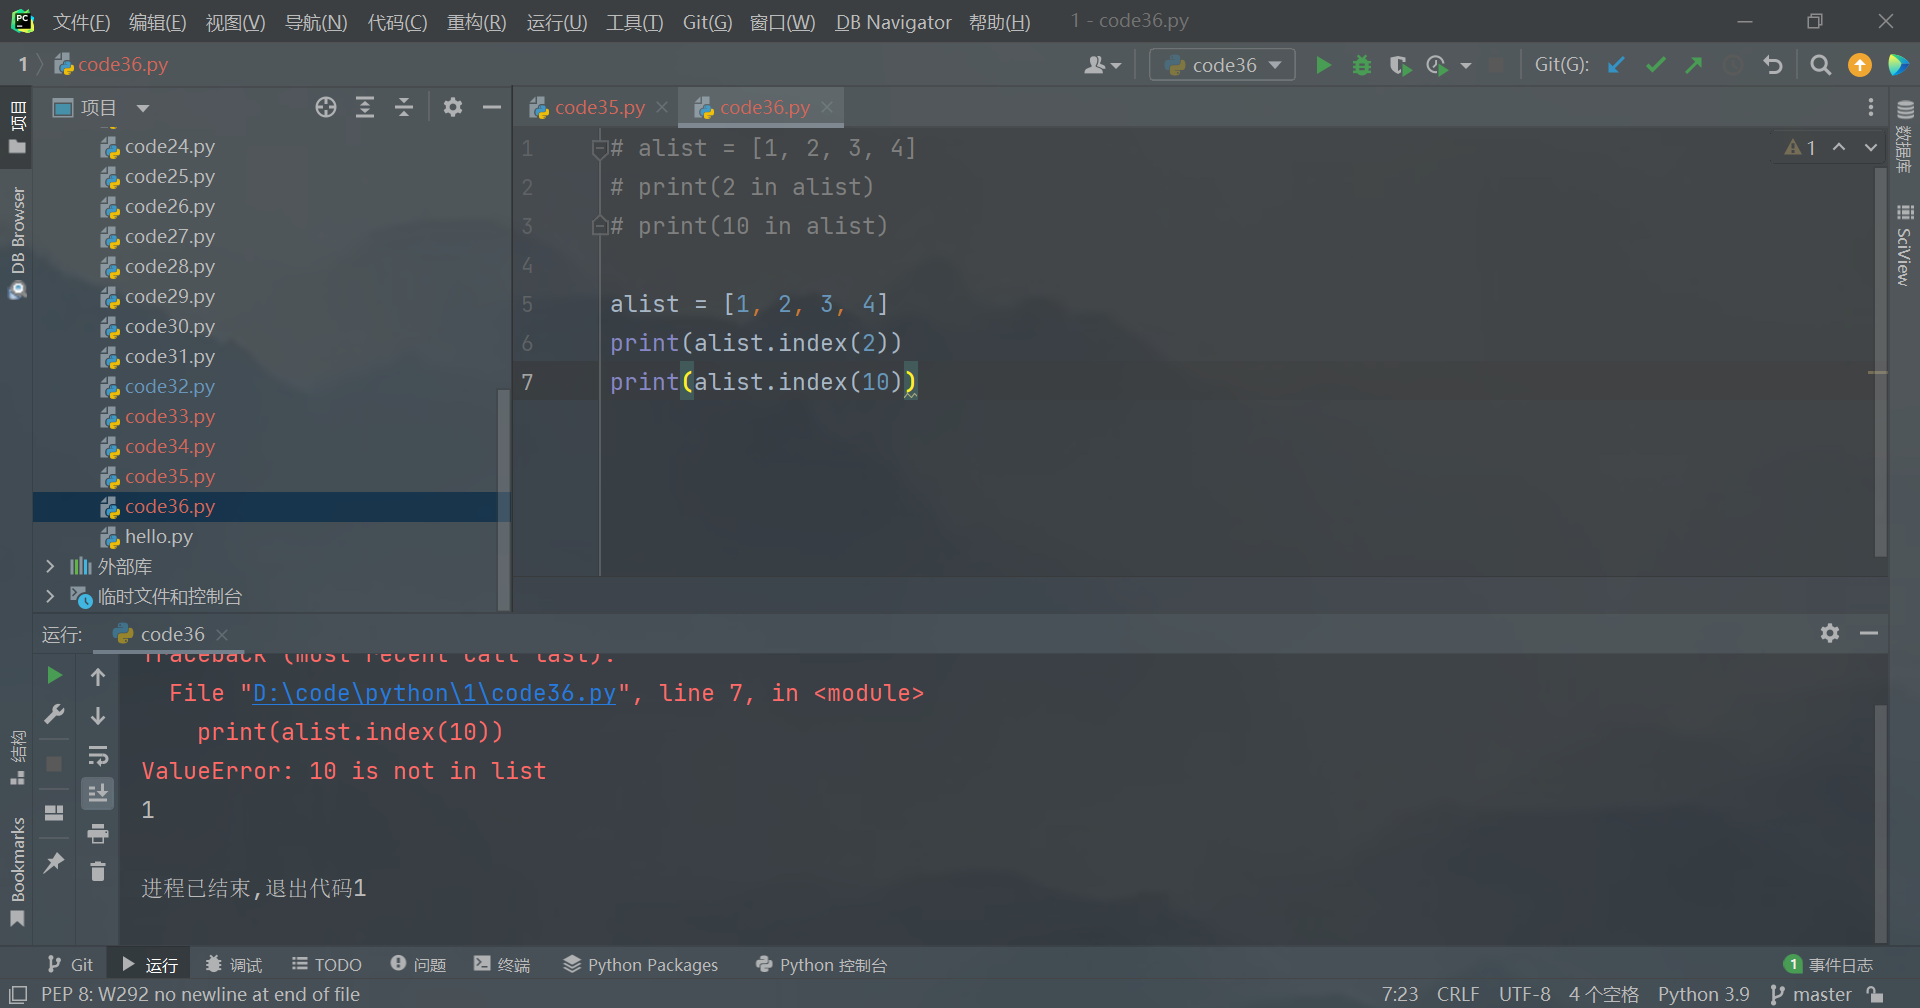Open the 问题 problems tool window

pos(418,965)
